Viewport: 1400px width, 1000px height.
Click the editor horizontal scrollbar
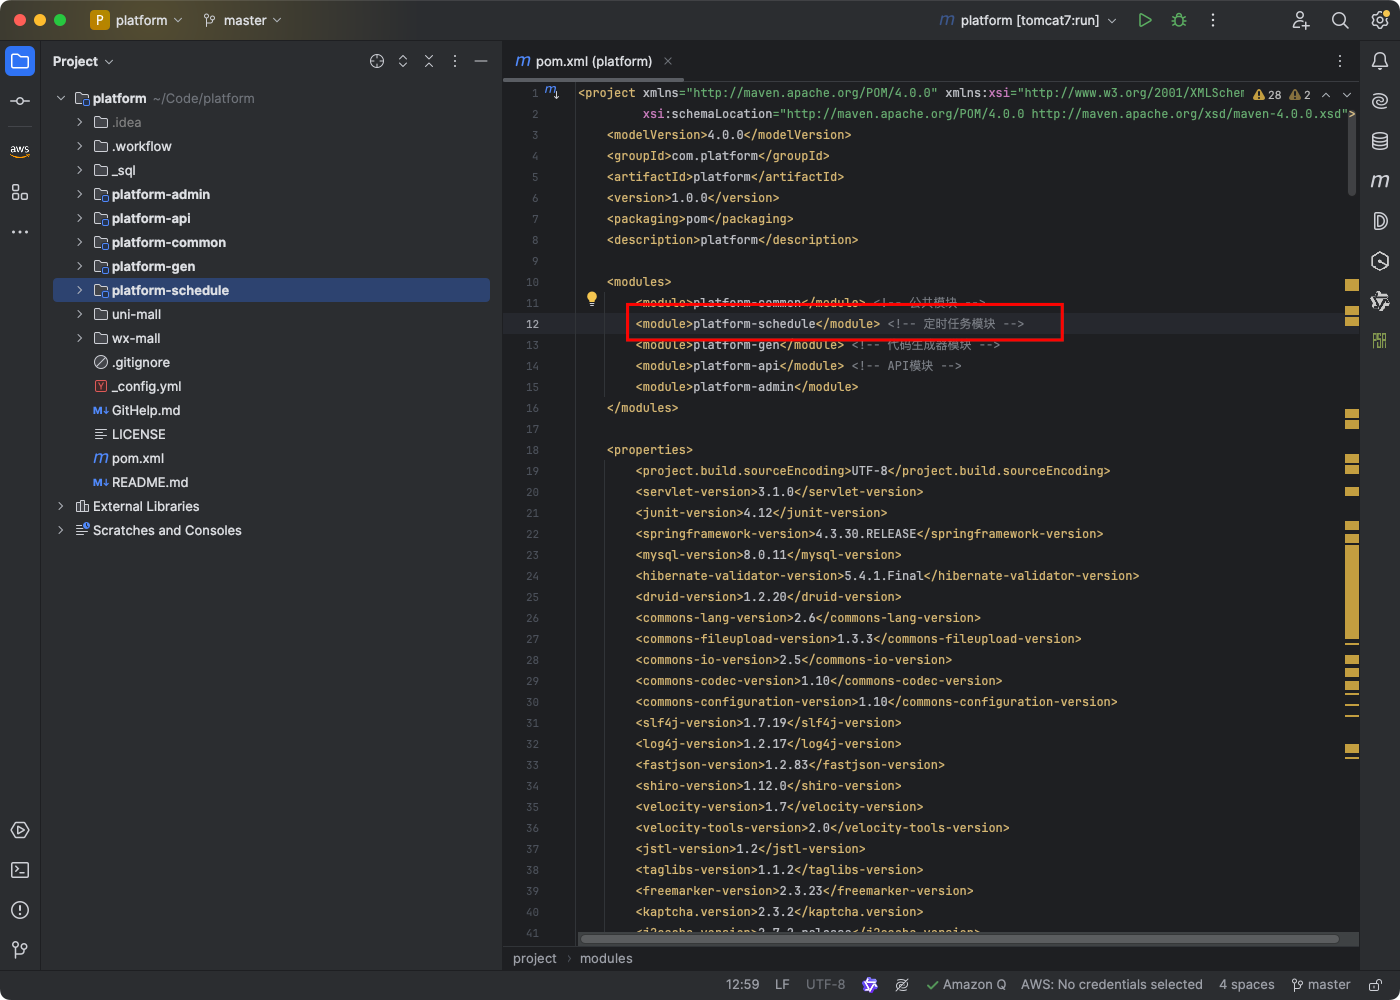959,939
